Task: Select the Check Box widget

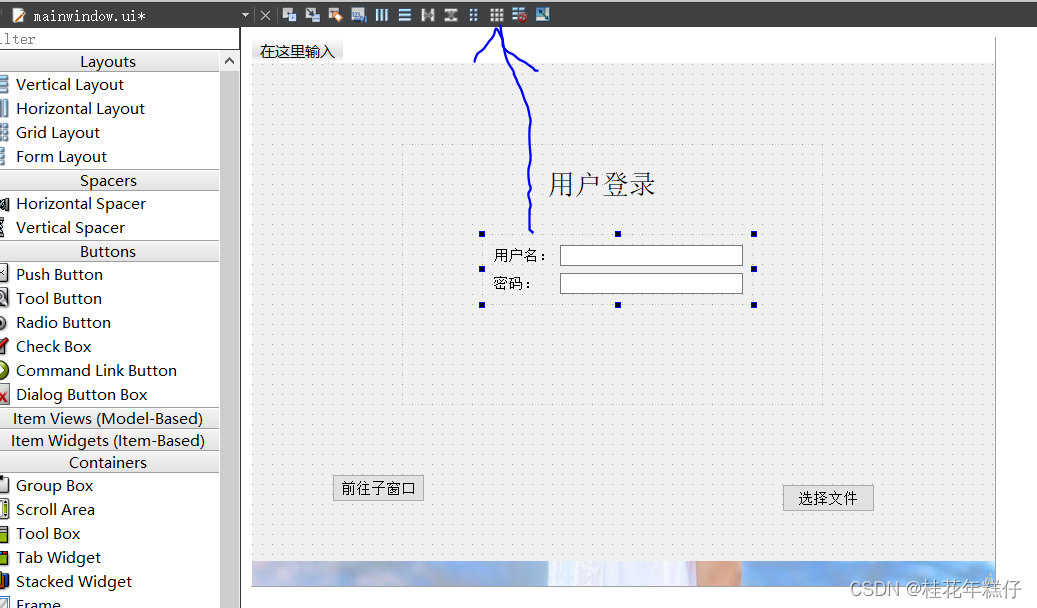Action: click(53, 346)
